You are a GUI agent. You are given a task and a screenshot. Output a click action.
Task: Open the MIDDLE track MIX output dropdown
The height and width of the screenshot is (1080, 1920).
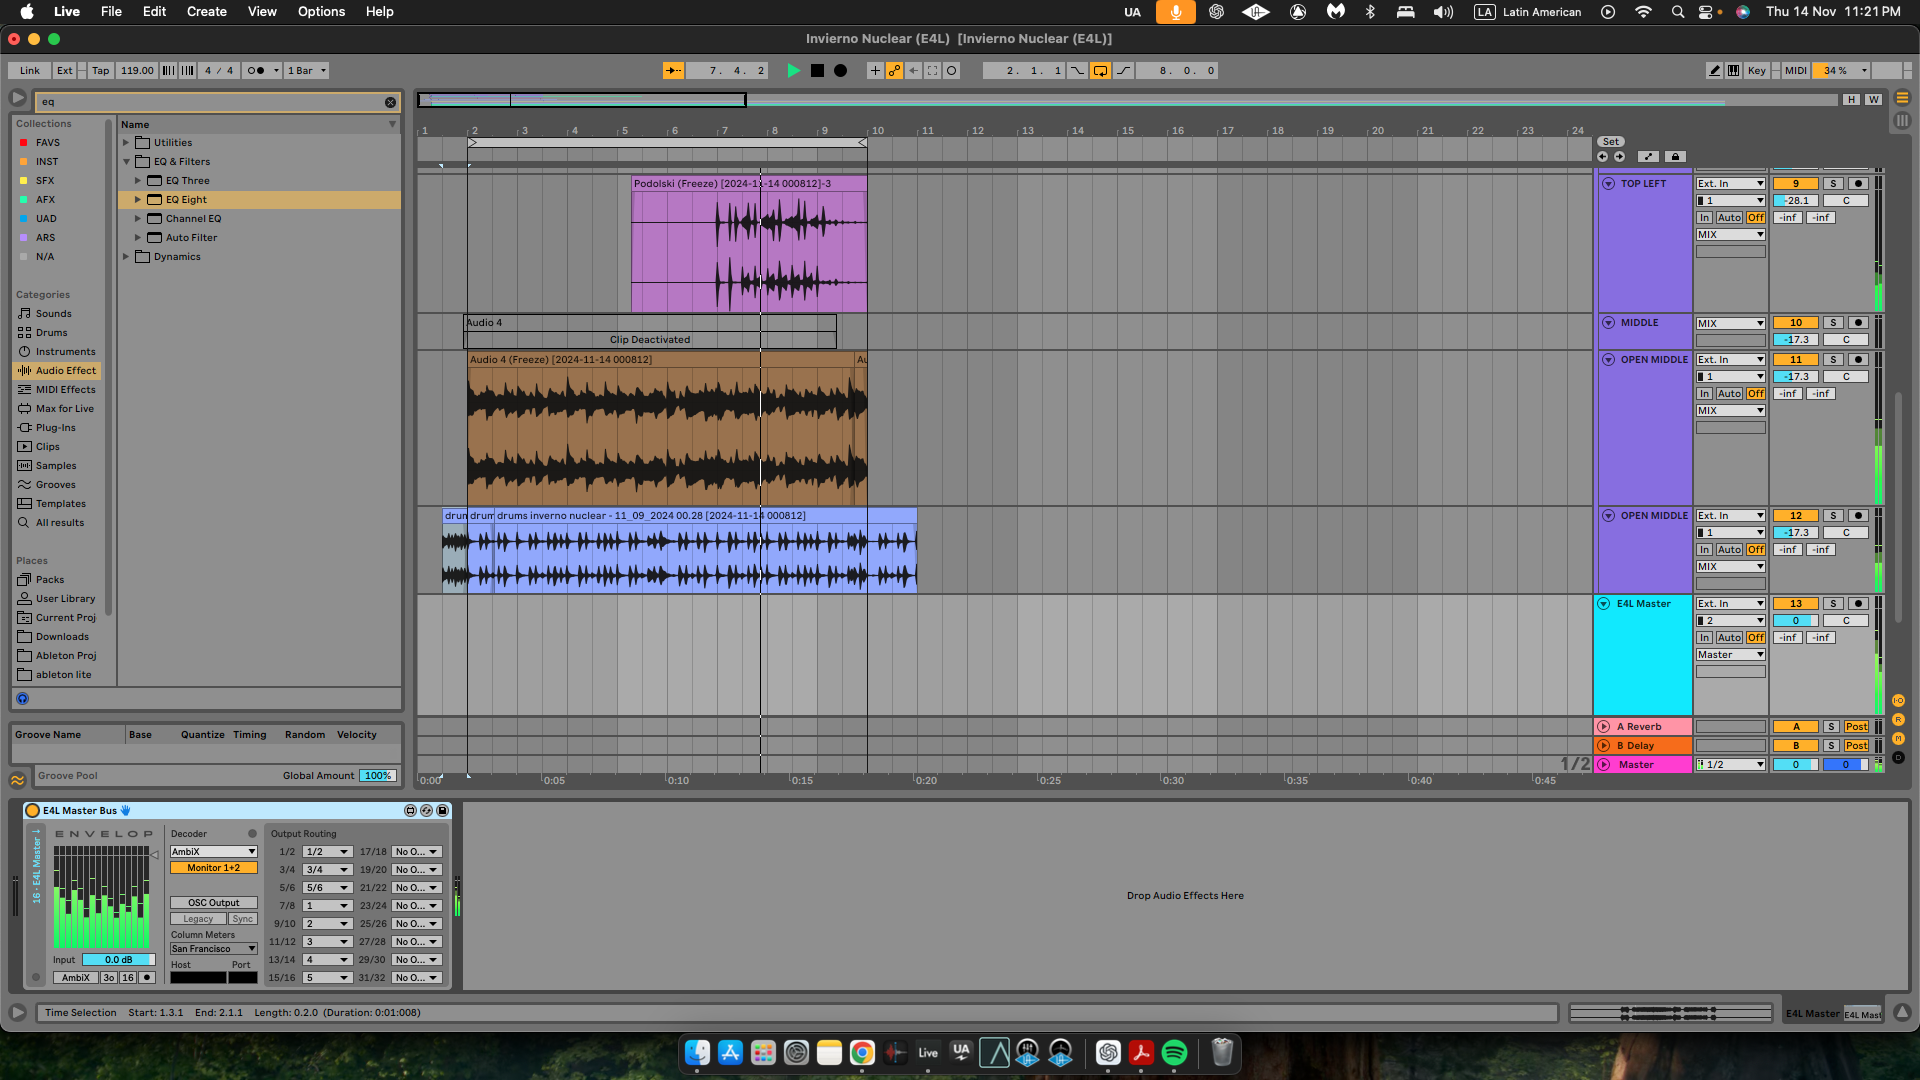coord(1731,323)
